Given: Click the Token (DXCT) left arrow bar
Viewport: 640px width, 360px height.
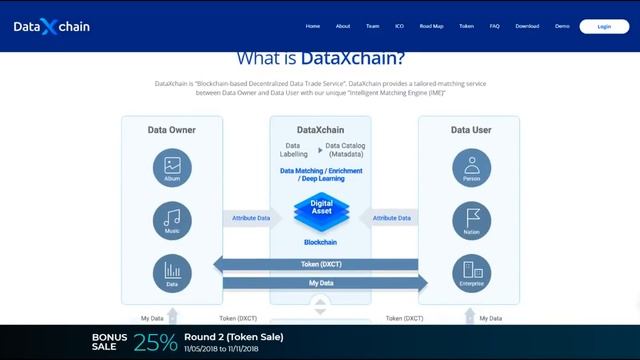Looking at the screenshot, I should click(316, 264).
